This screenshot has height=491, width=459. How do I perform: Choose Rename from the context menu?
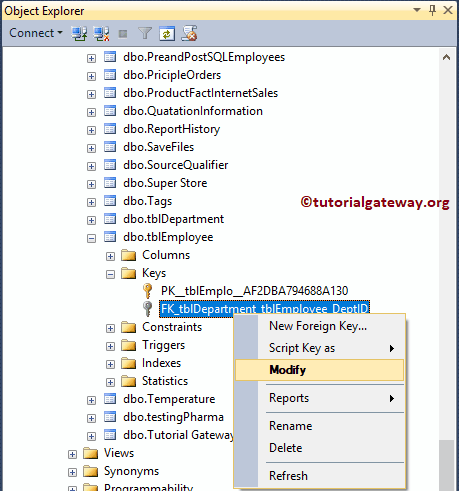coord(319,426)
